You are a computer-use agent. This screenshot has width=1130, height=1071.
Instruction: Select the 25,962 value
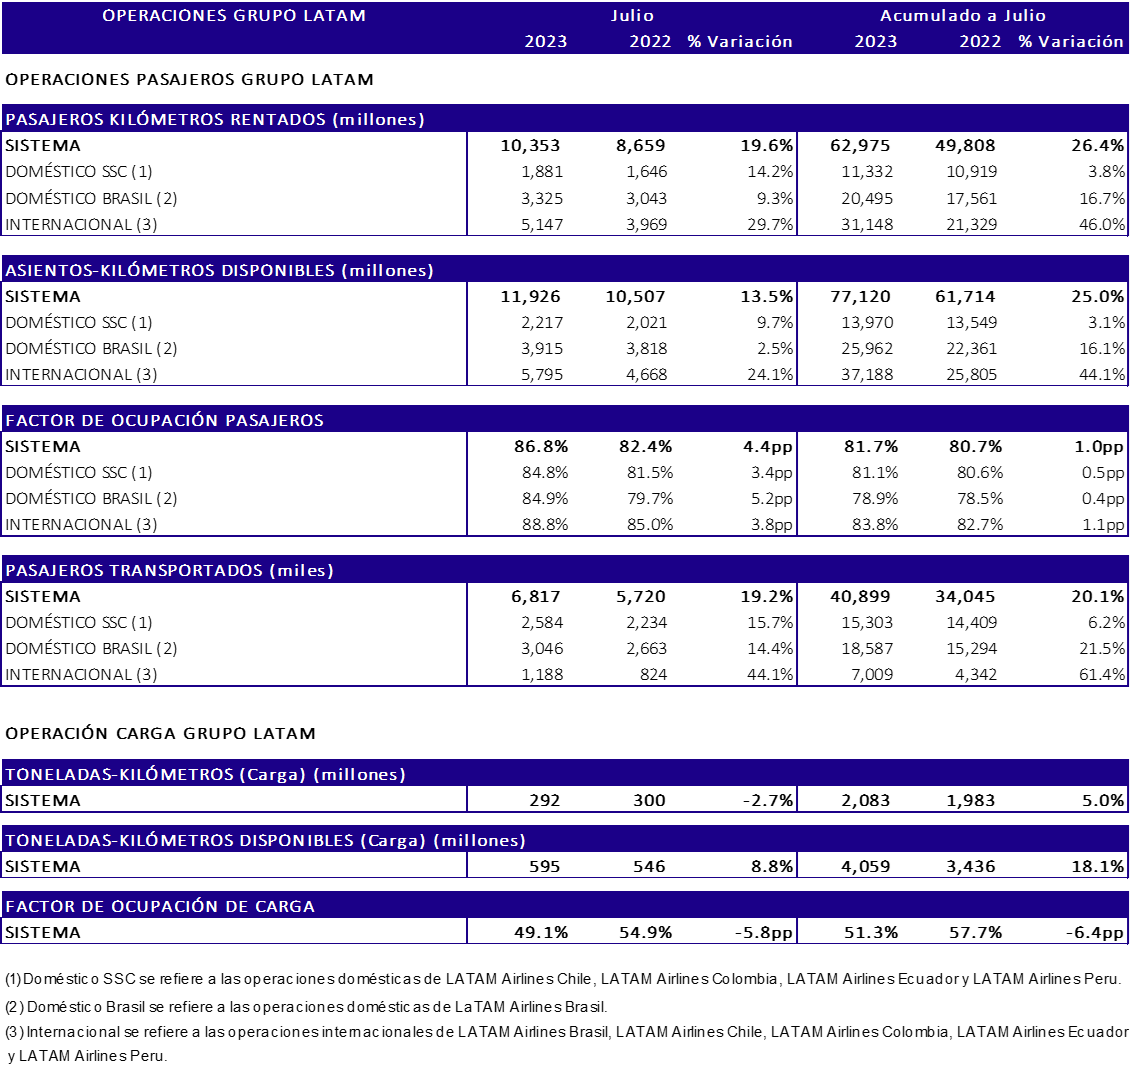tap(867, 348)
